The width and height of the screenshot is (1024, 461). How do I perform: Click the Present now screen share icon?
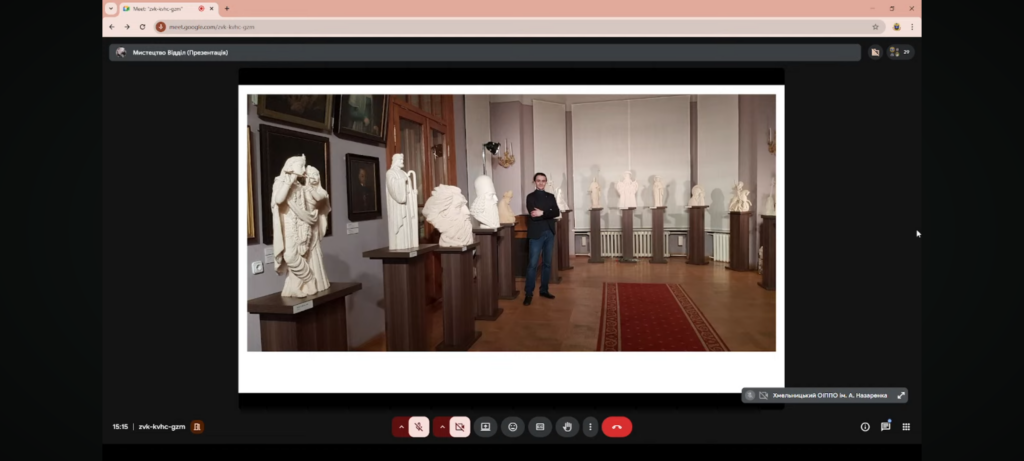(x=485, y=427)
